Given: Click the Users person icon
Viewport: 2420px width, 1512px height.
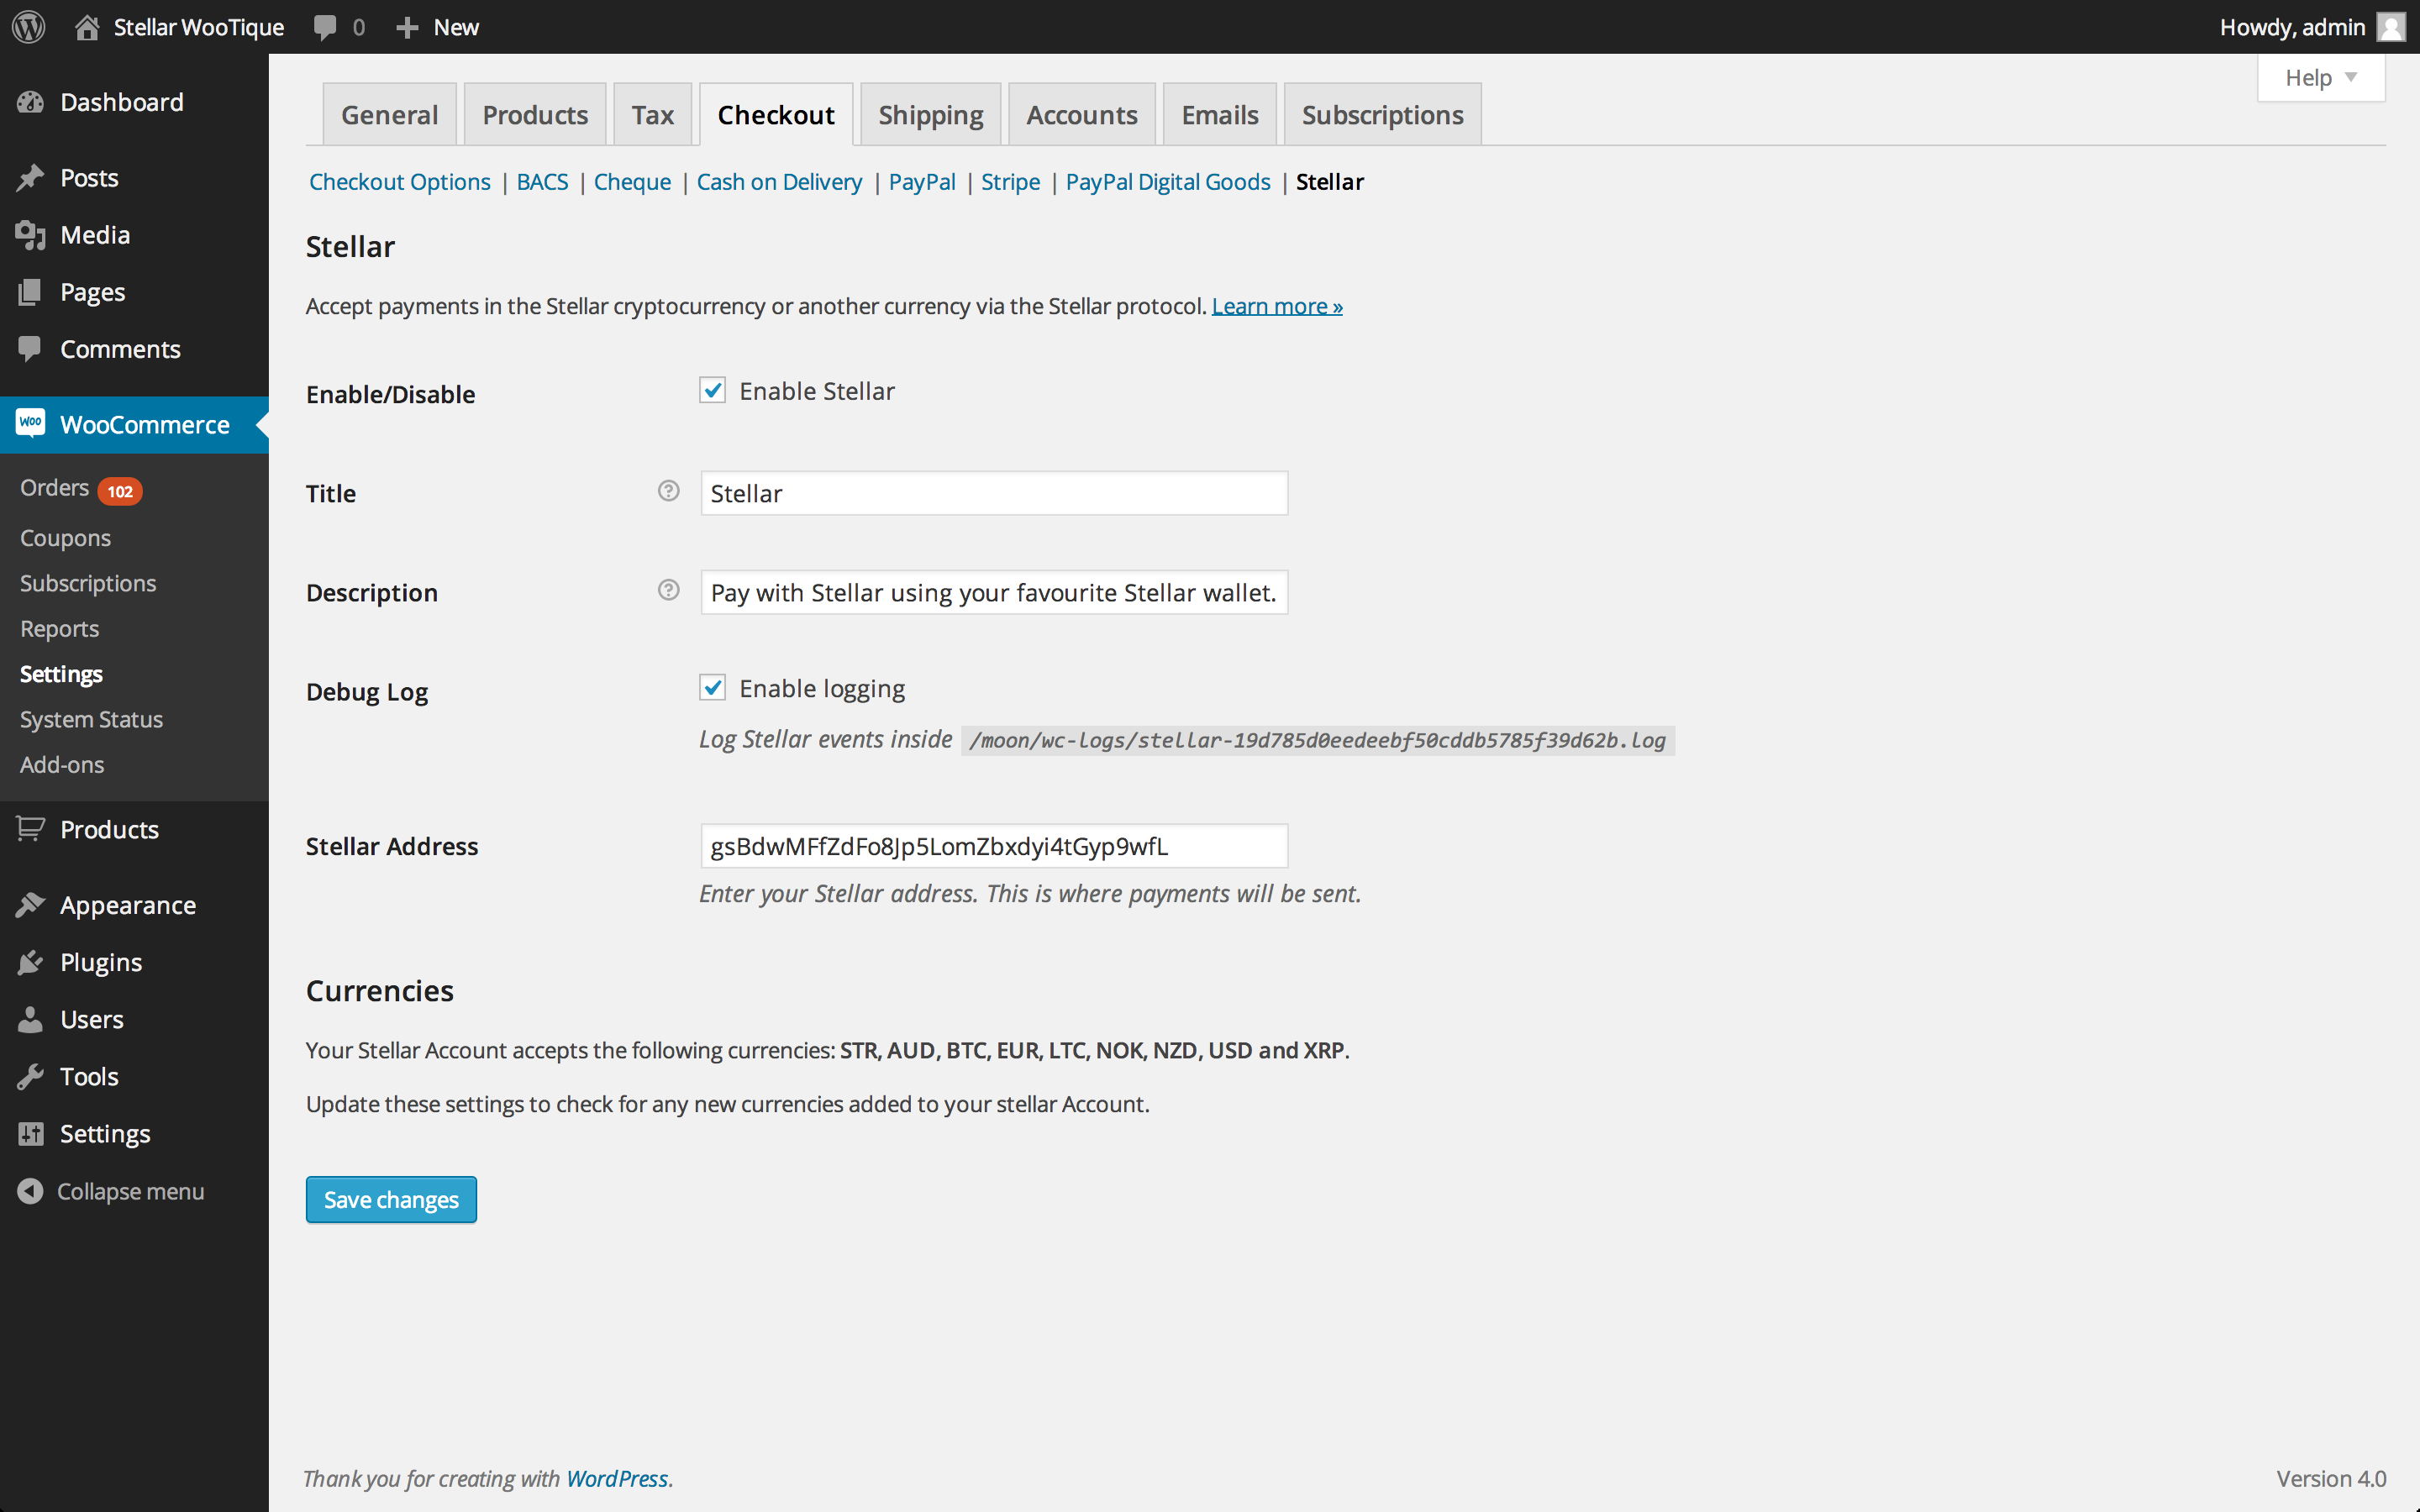Looking at the screenshot, I should coord(30,1019).
